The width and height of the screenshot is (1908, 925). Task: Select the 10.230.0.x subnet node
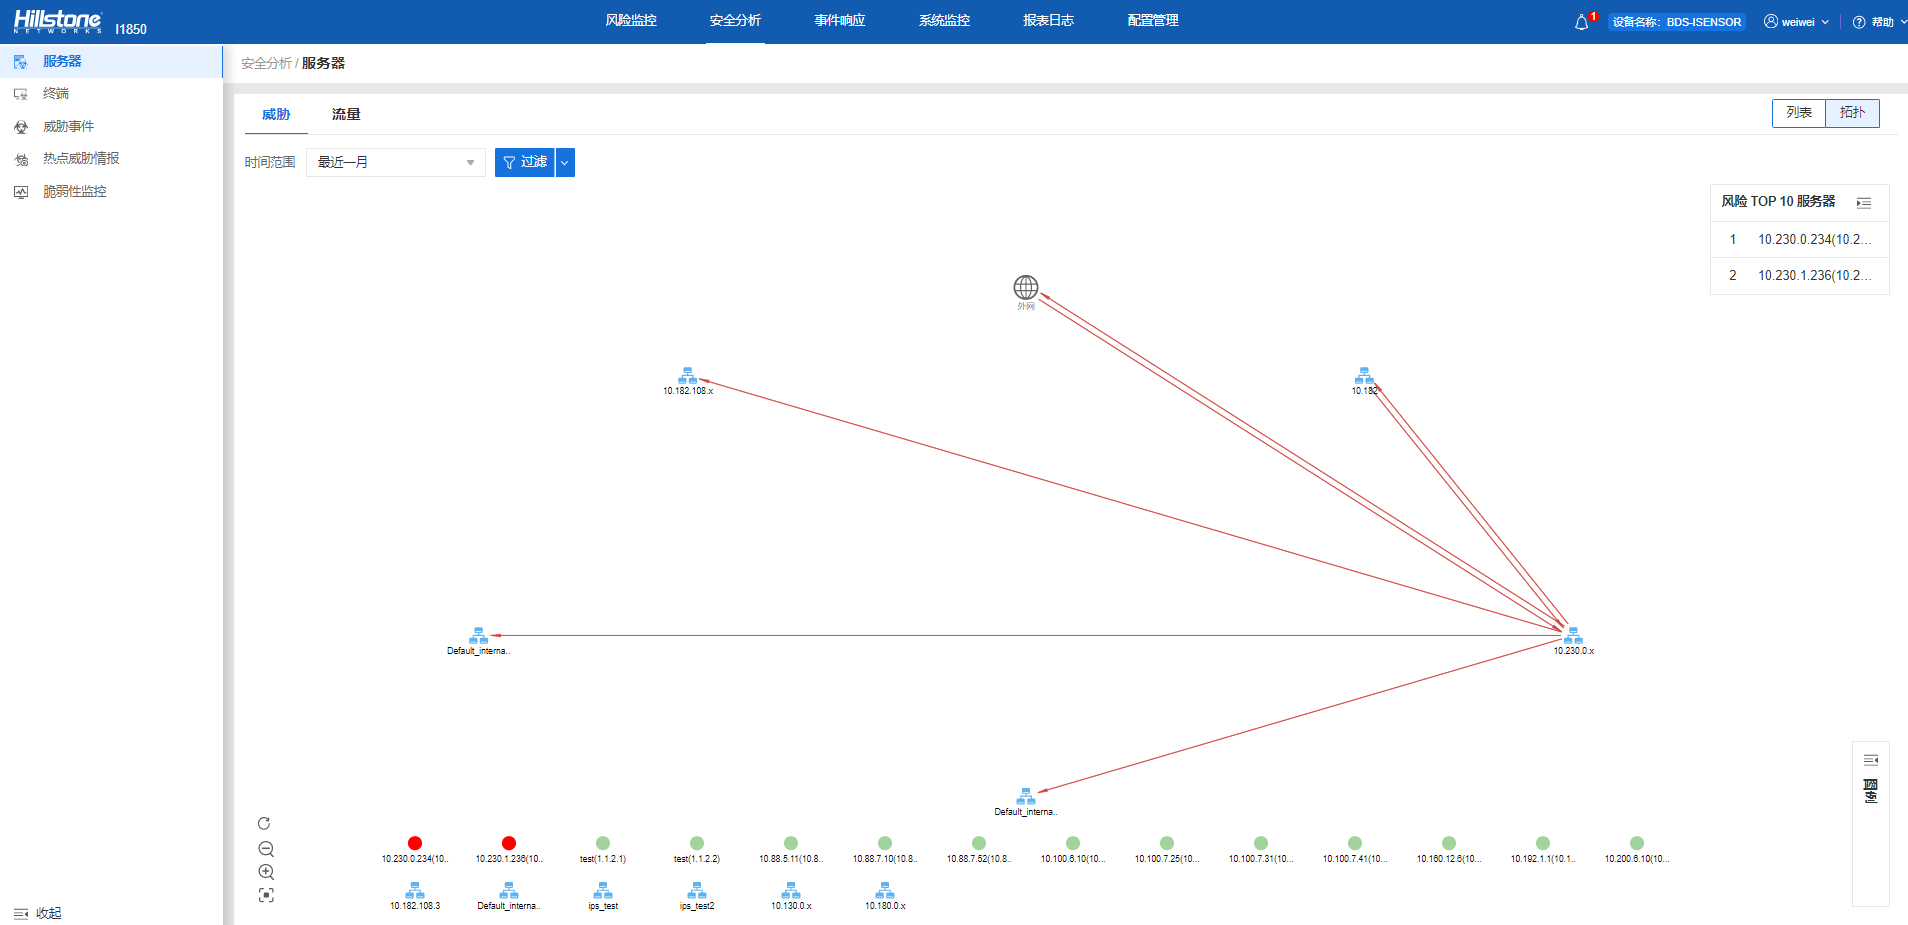tap(1573, 636)
